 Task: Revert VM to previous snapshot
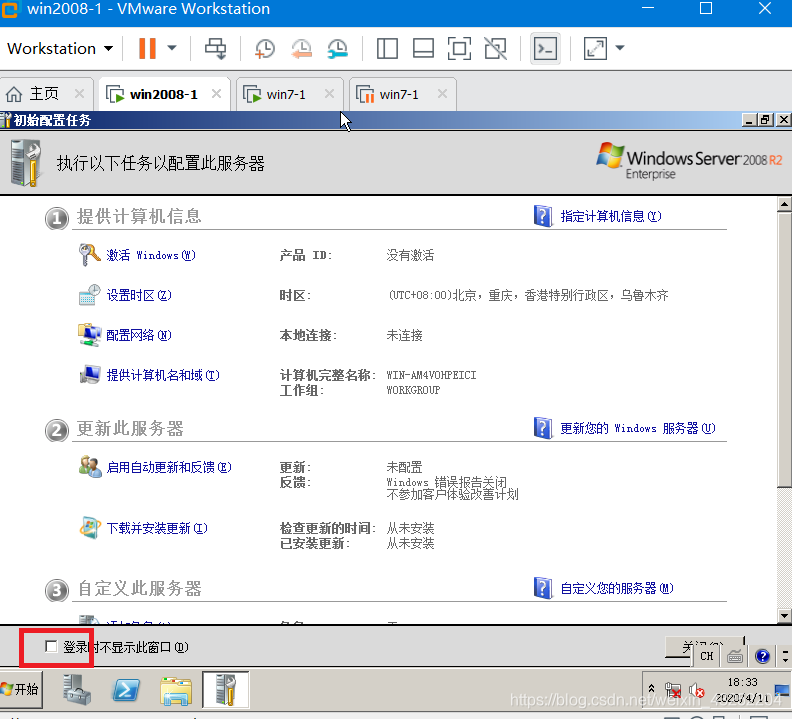(x=302, y=49)
